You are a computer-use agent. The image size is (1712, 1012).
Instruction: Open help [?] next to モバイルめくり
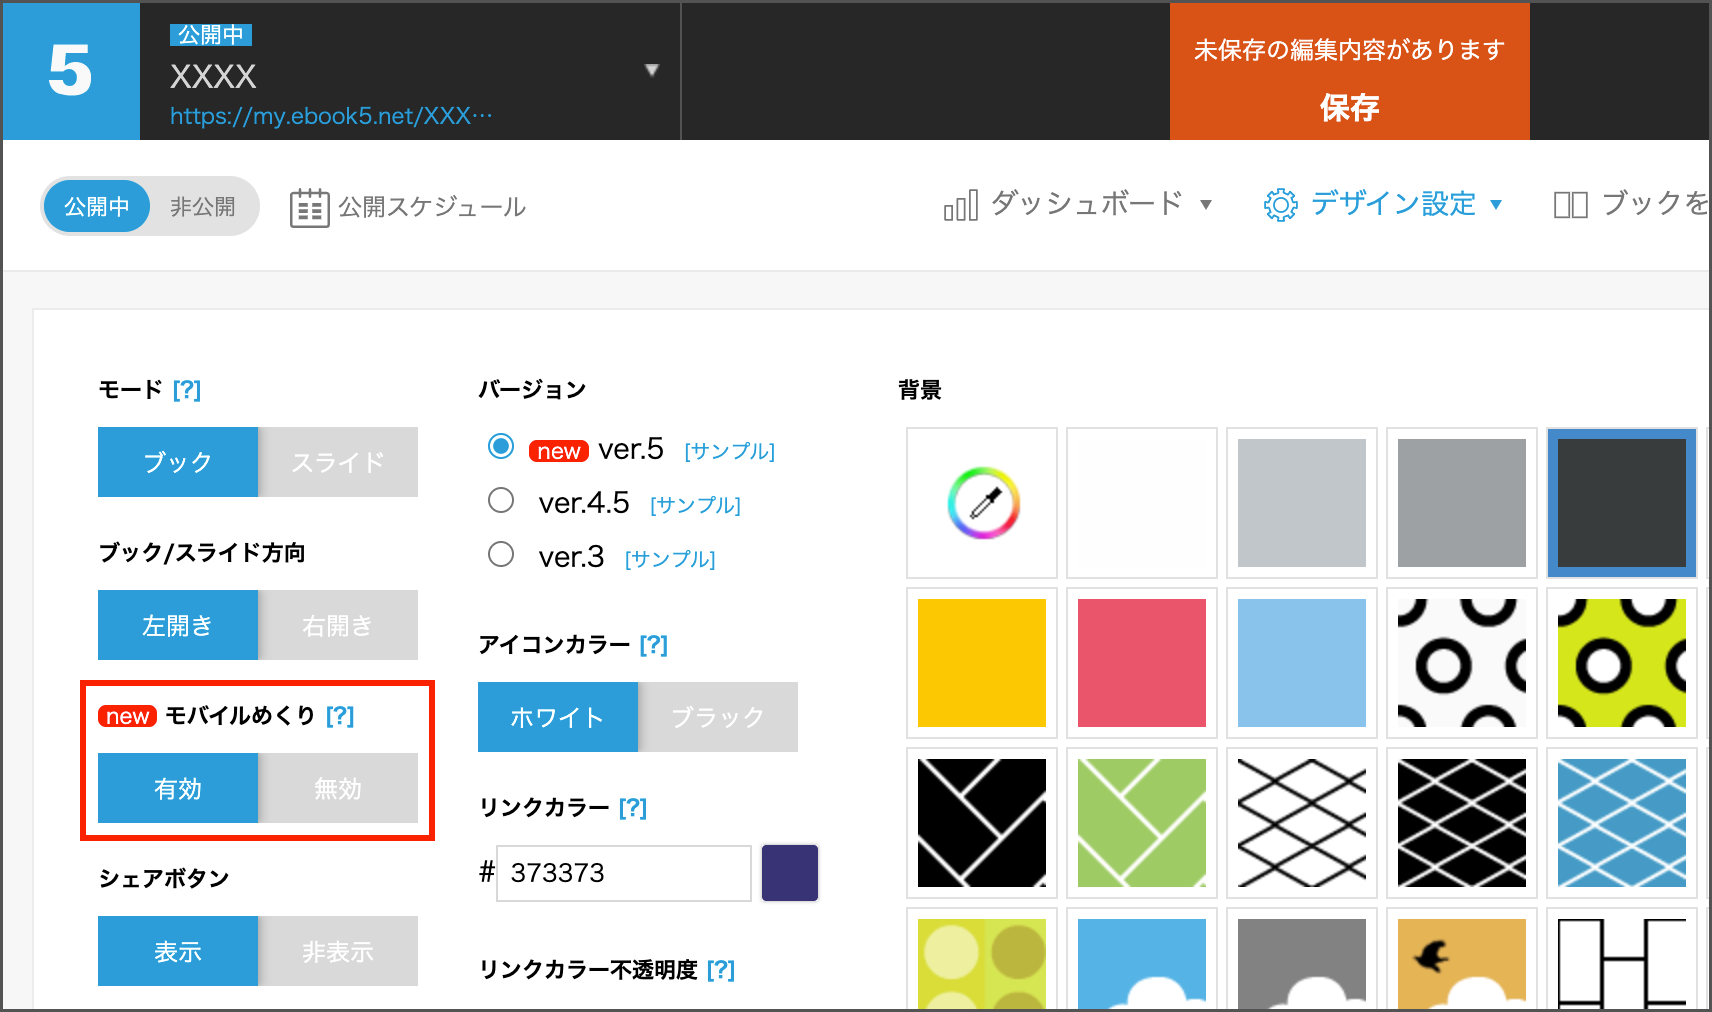click(340, 716)
